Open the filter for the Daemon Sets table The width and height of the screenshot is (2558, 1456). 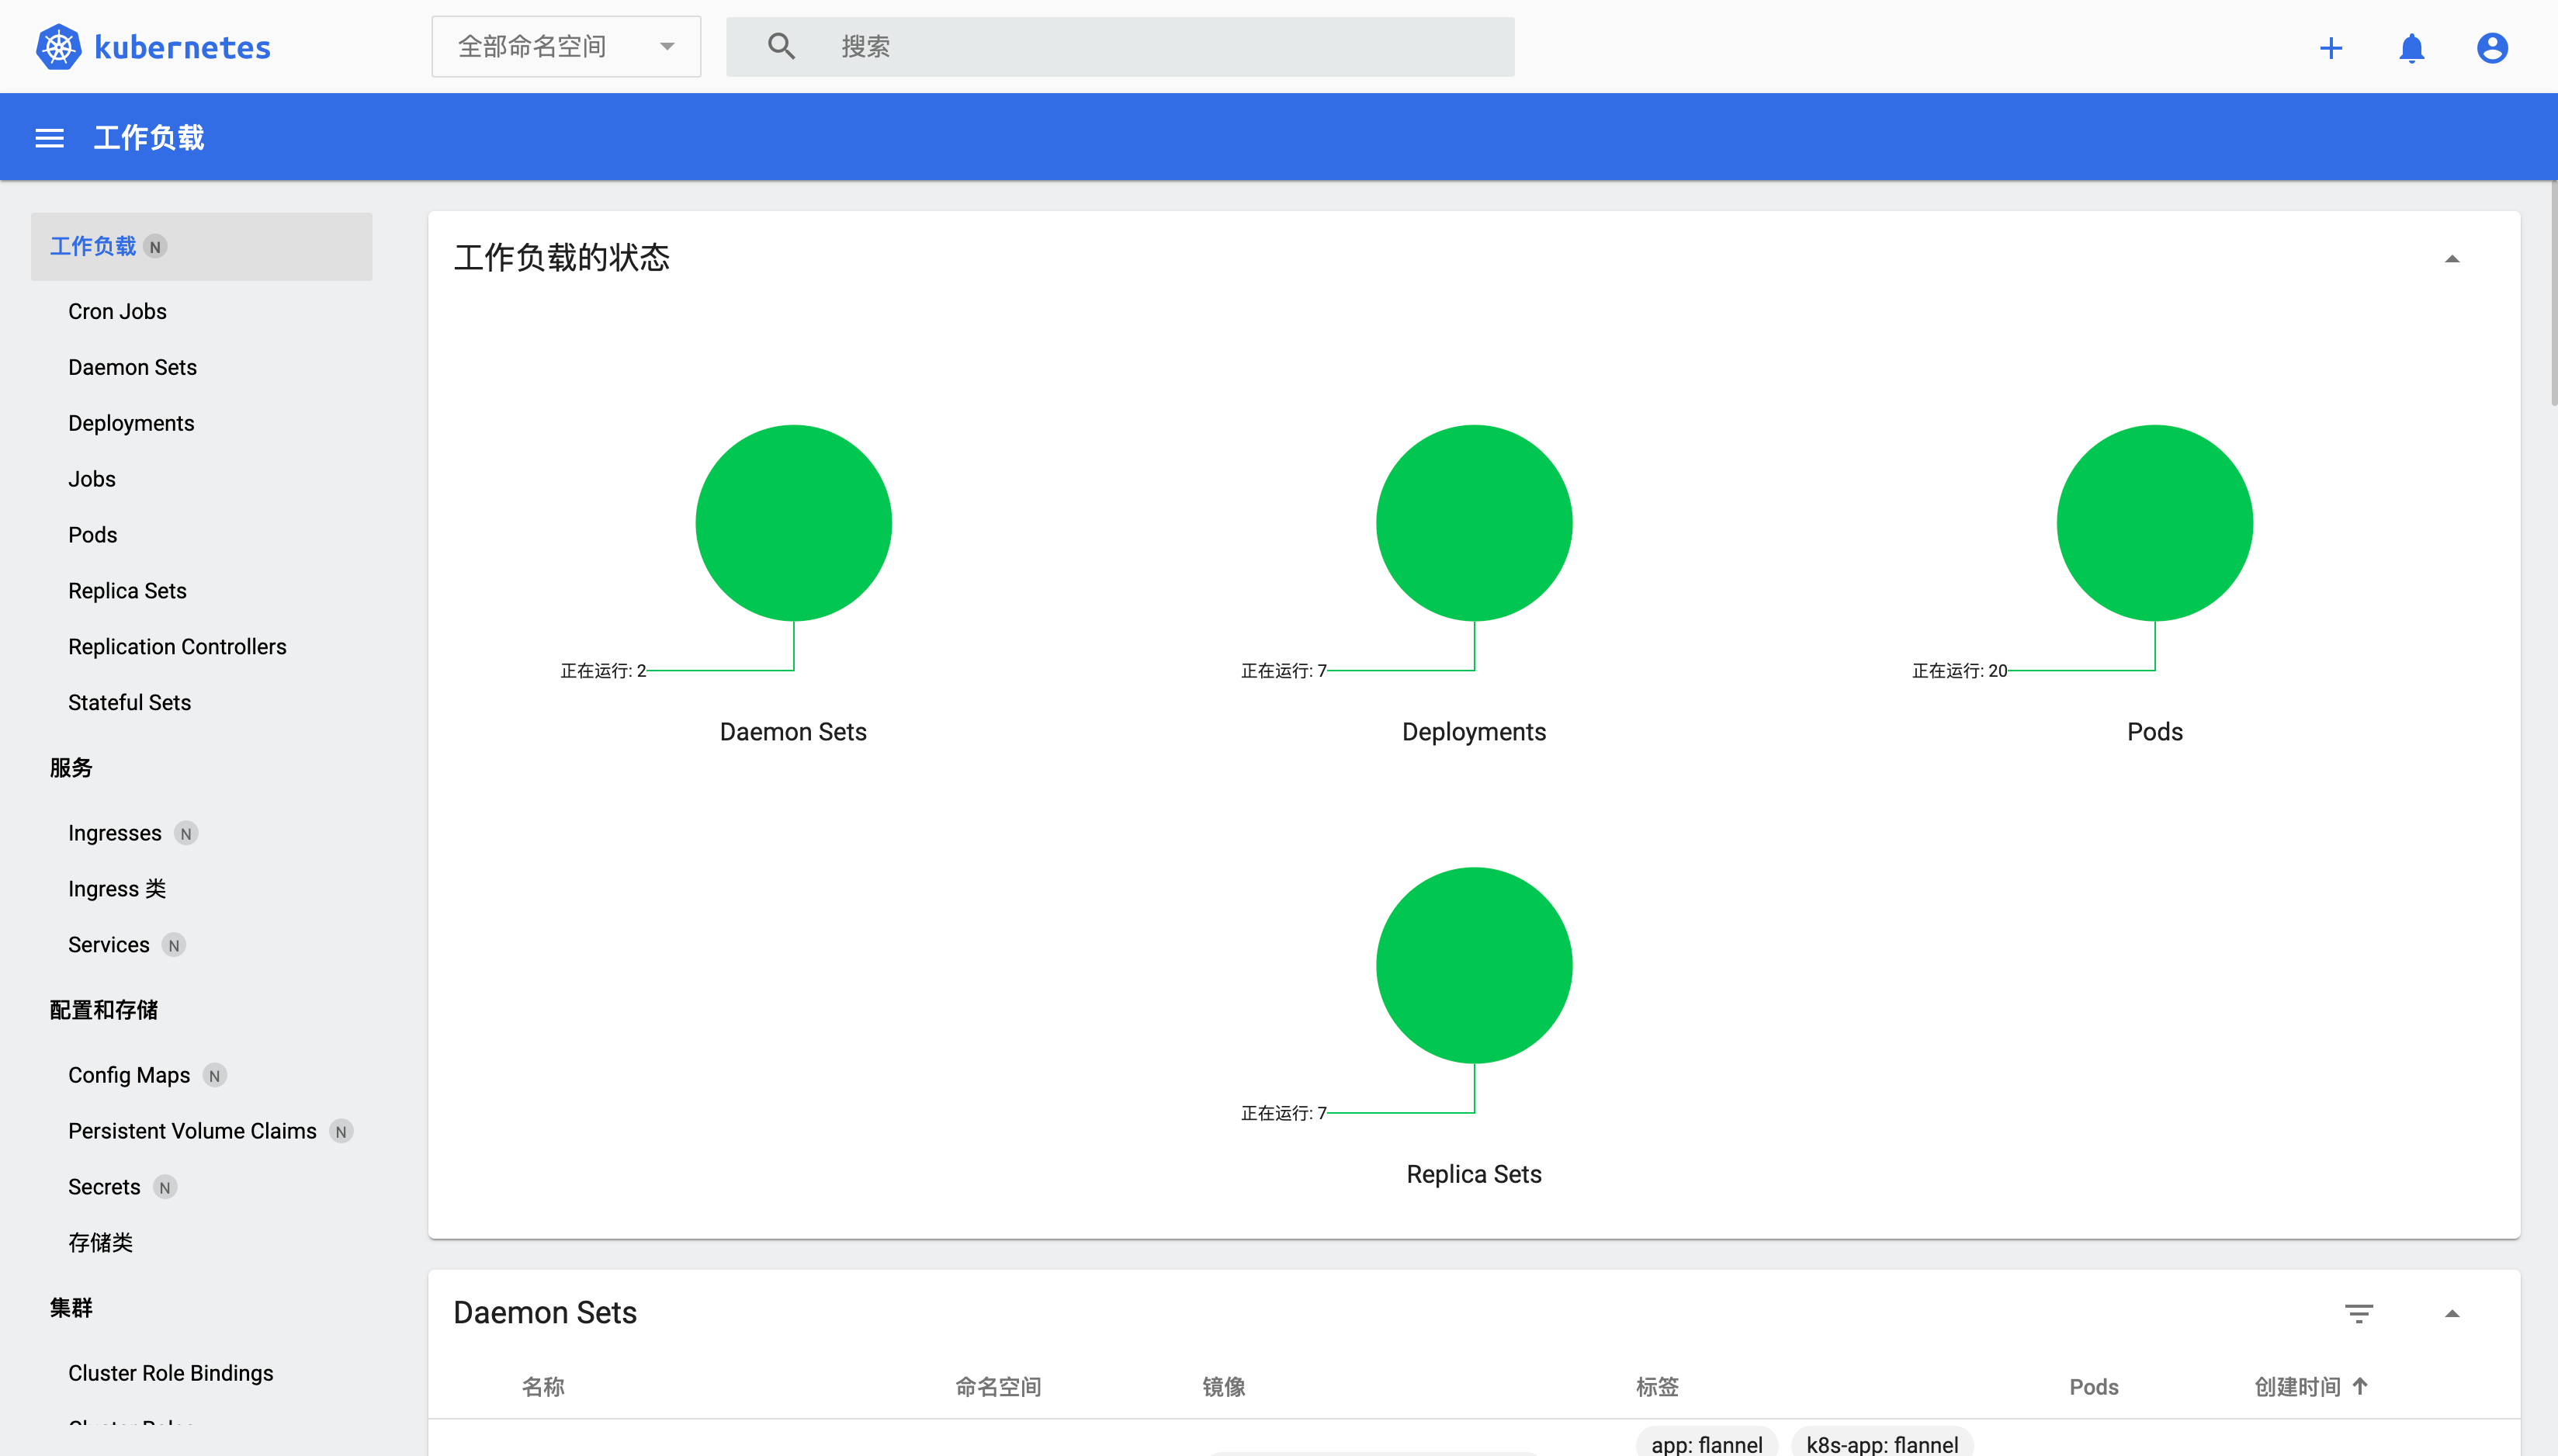tap(2359, 1312)
